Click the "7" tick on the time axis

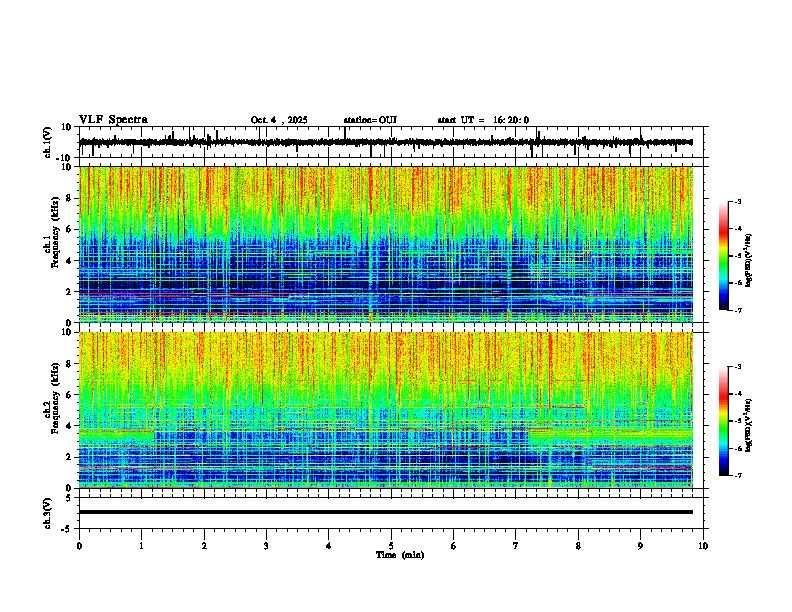click(x=516, y=546)
